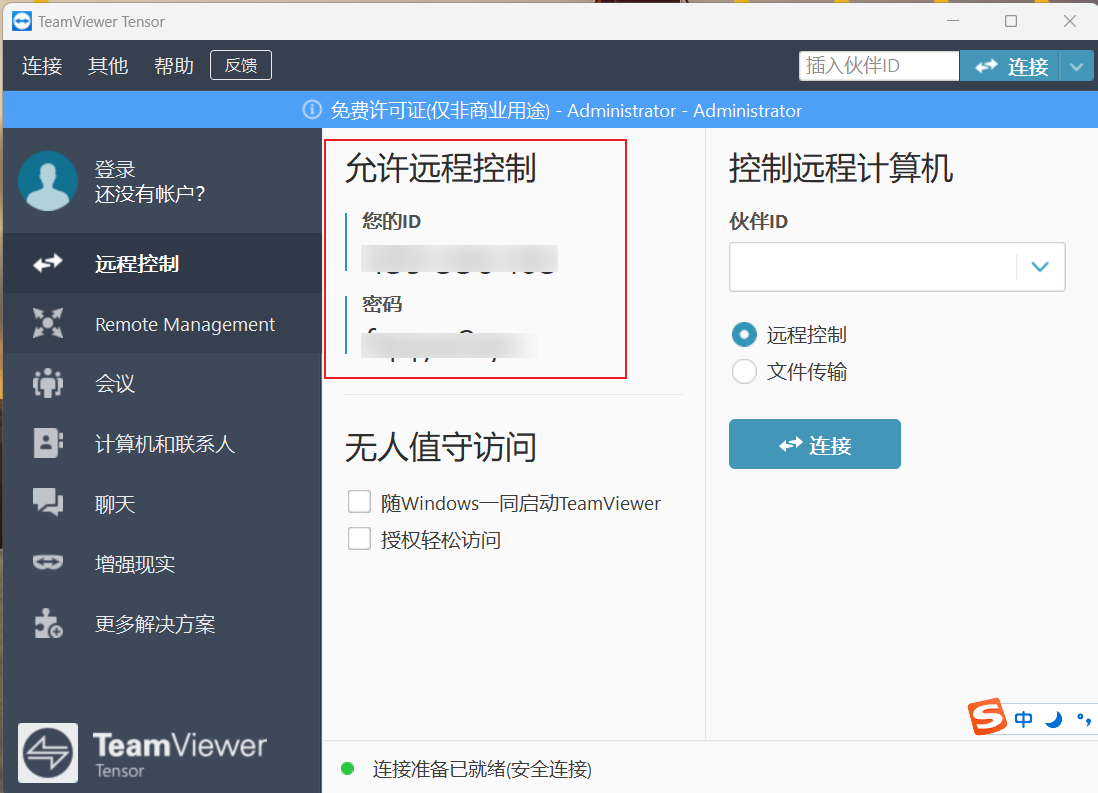This screenshot has width=1098, height=793.
Task: Close the TeamViewer Tensor window
Action: point(1069,21)
